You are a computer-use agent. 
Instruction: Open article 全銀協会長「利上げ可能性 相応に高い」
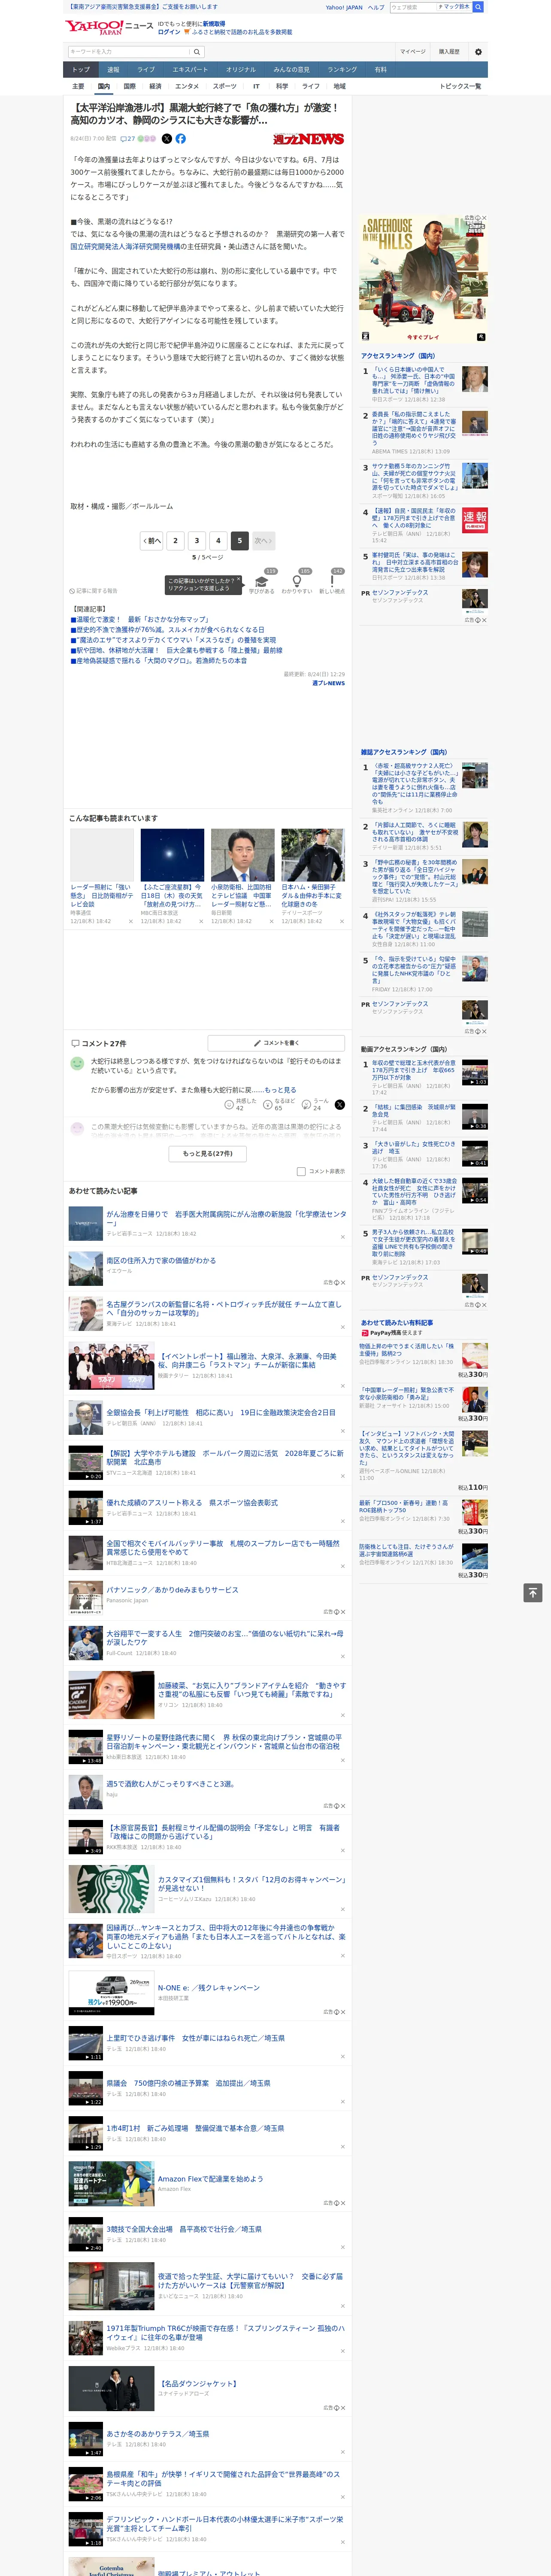click(x=221, y=1413)
